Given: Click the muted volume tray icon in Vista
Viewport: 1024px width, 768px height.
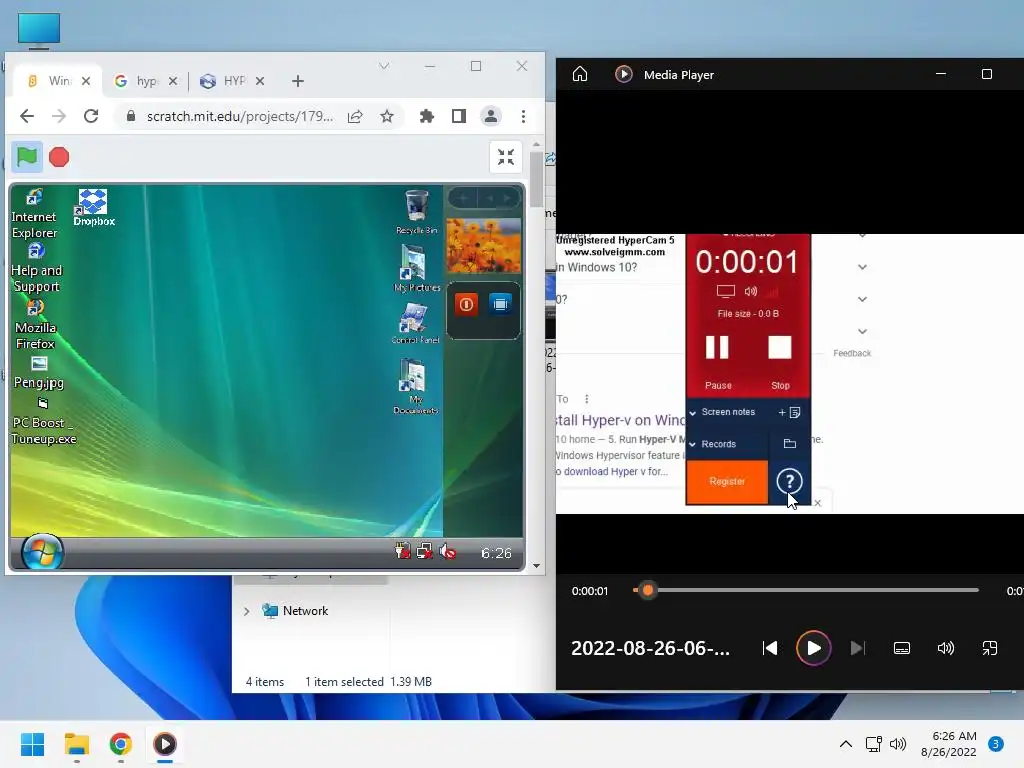Looking at the screenshot, I should [x=448, y=552].
